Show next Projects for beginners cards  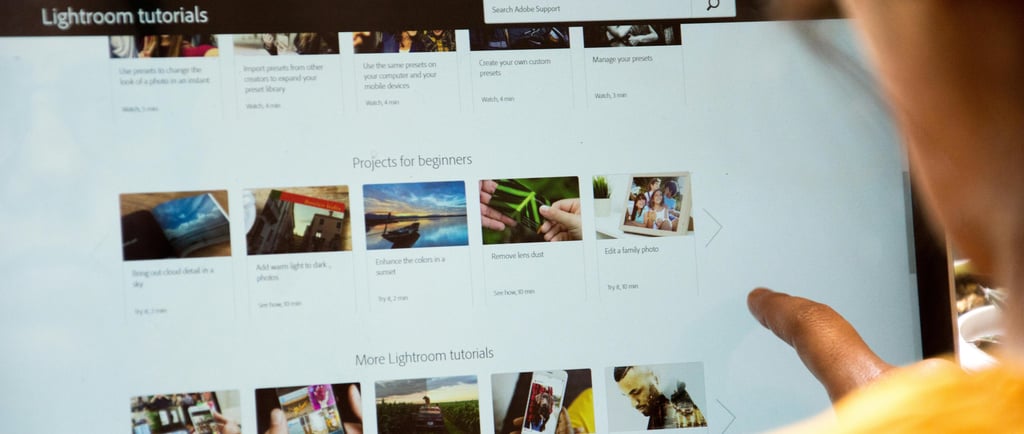pos(712,228)
